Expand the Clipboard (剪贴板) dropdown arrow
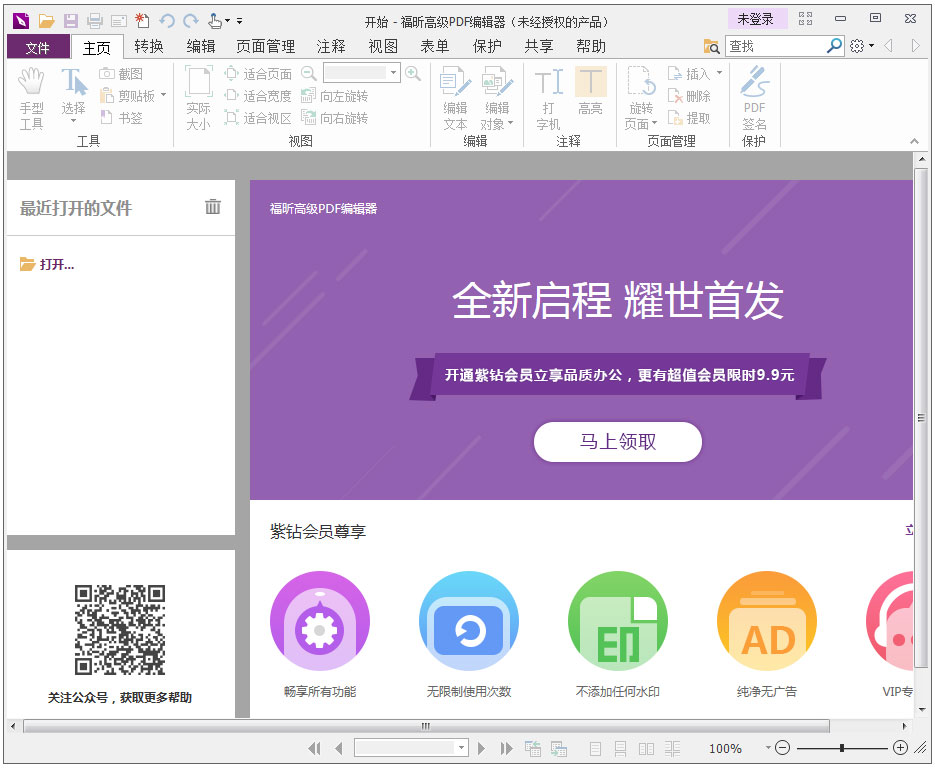 click(x=163, y=95)
